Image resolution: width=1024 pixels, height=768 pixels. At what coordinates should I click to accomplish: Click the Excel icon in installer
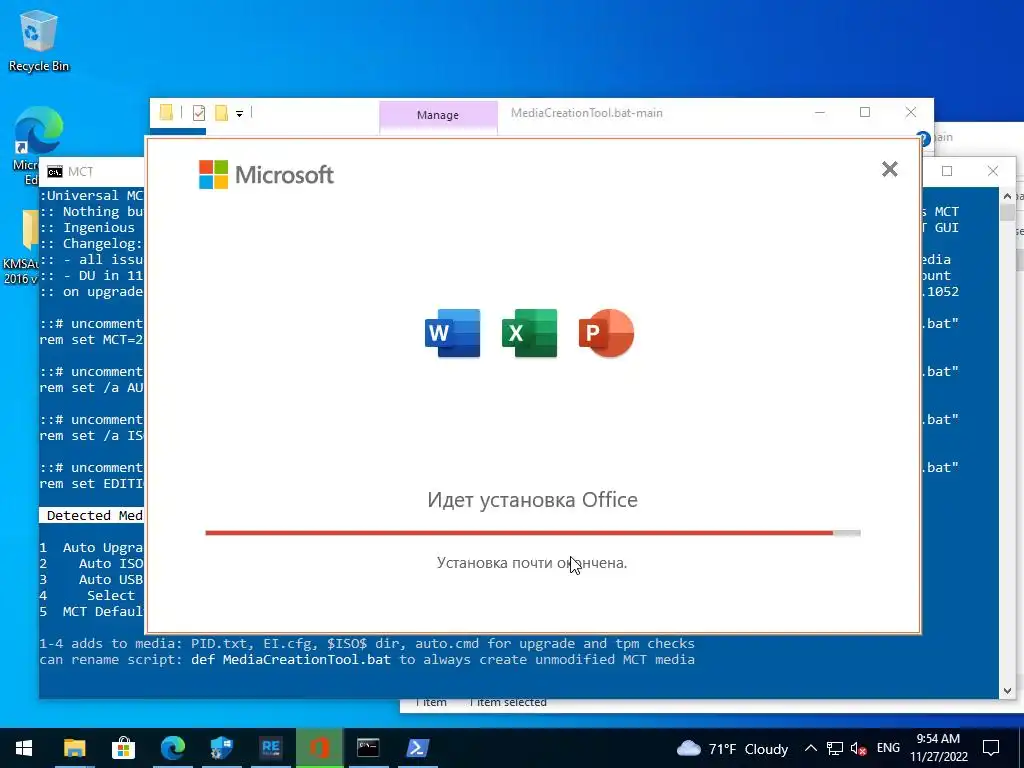point(530,333)
